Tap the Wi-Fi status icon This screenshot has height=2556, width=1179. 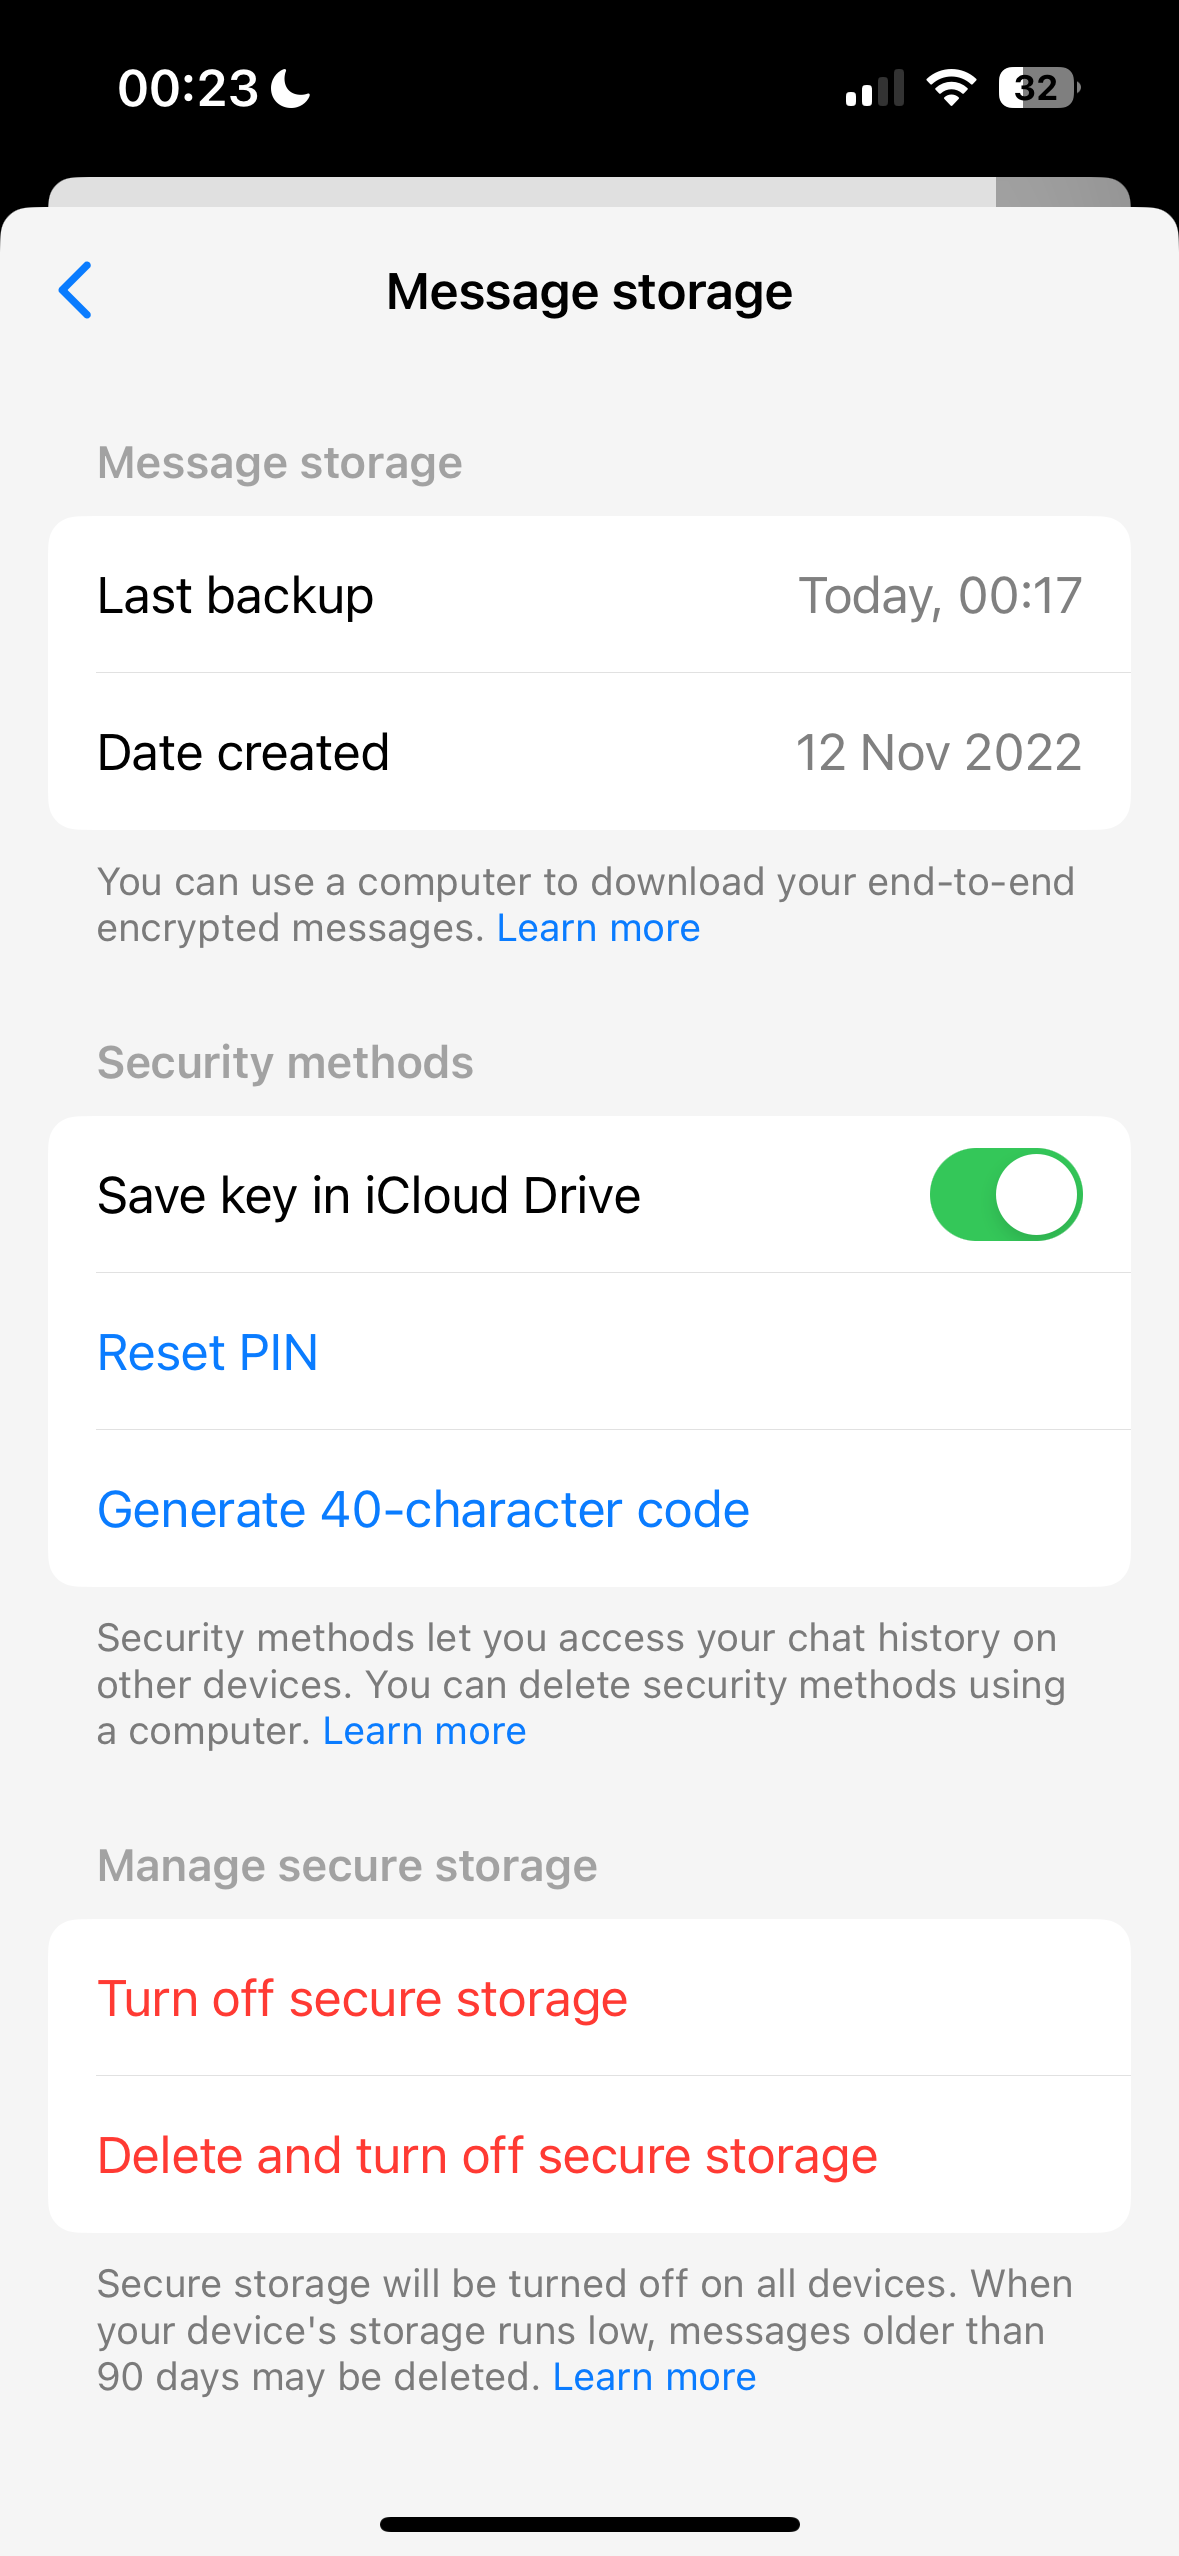[x=951, y=88]
